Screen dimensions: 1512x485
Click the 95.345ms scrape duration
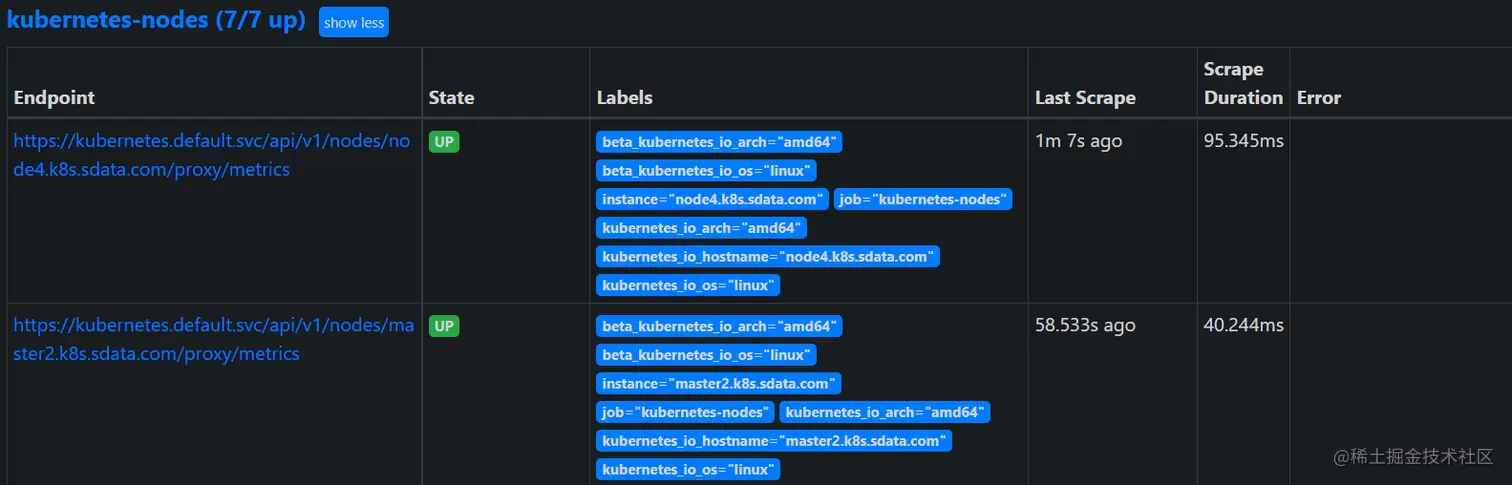(1244, 142)
